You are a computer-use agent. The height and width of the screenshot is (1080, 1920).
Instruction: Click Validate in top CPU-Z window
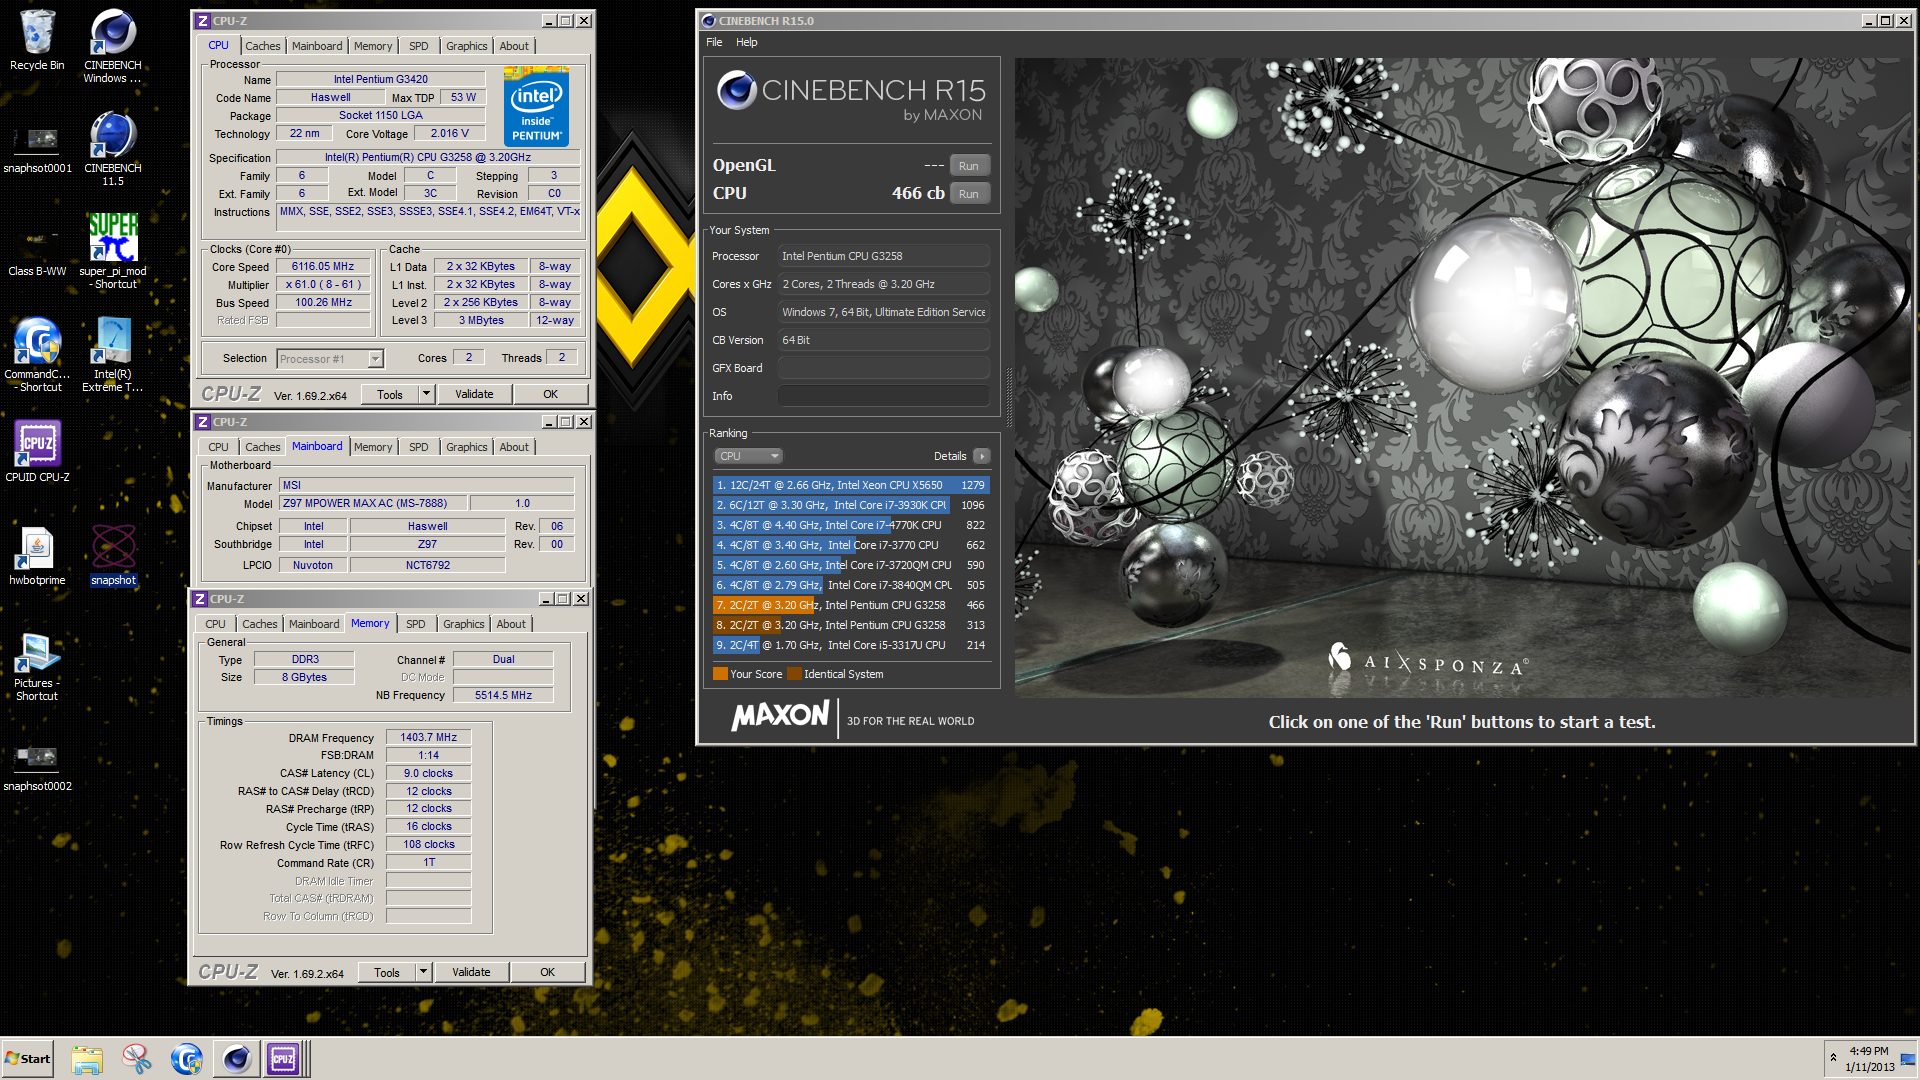coord(474,394)
